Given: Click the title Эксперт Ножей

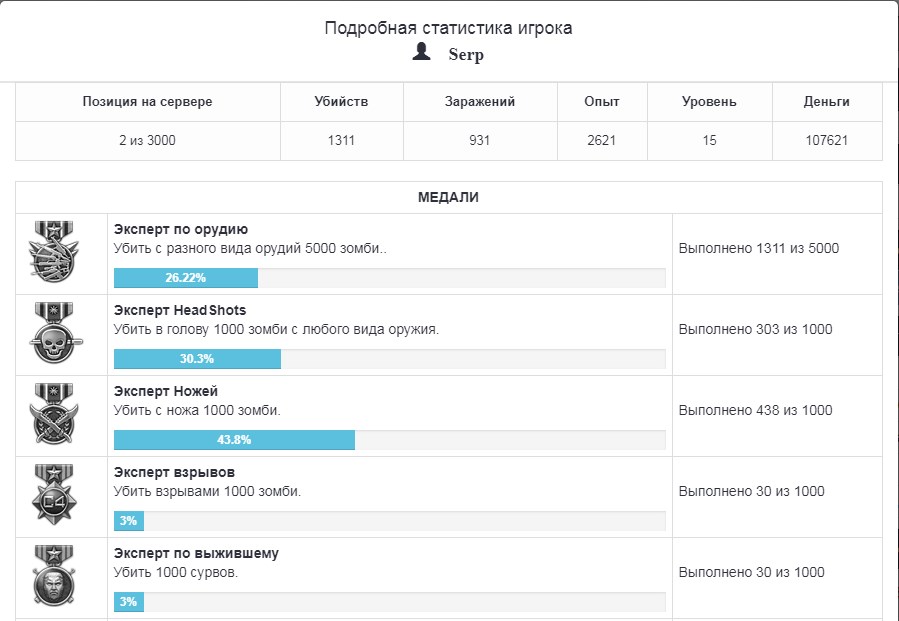Looking at the screenshot, I should (x=166, y=391).
